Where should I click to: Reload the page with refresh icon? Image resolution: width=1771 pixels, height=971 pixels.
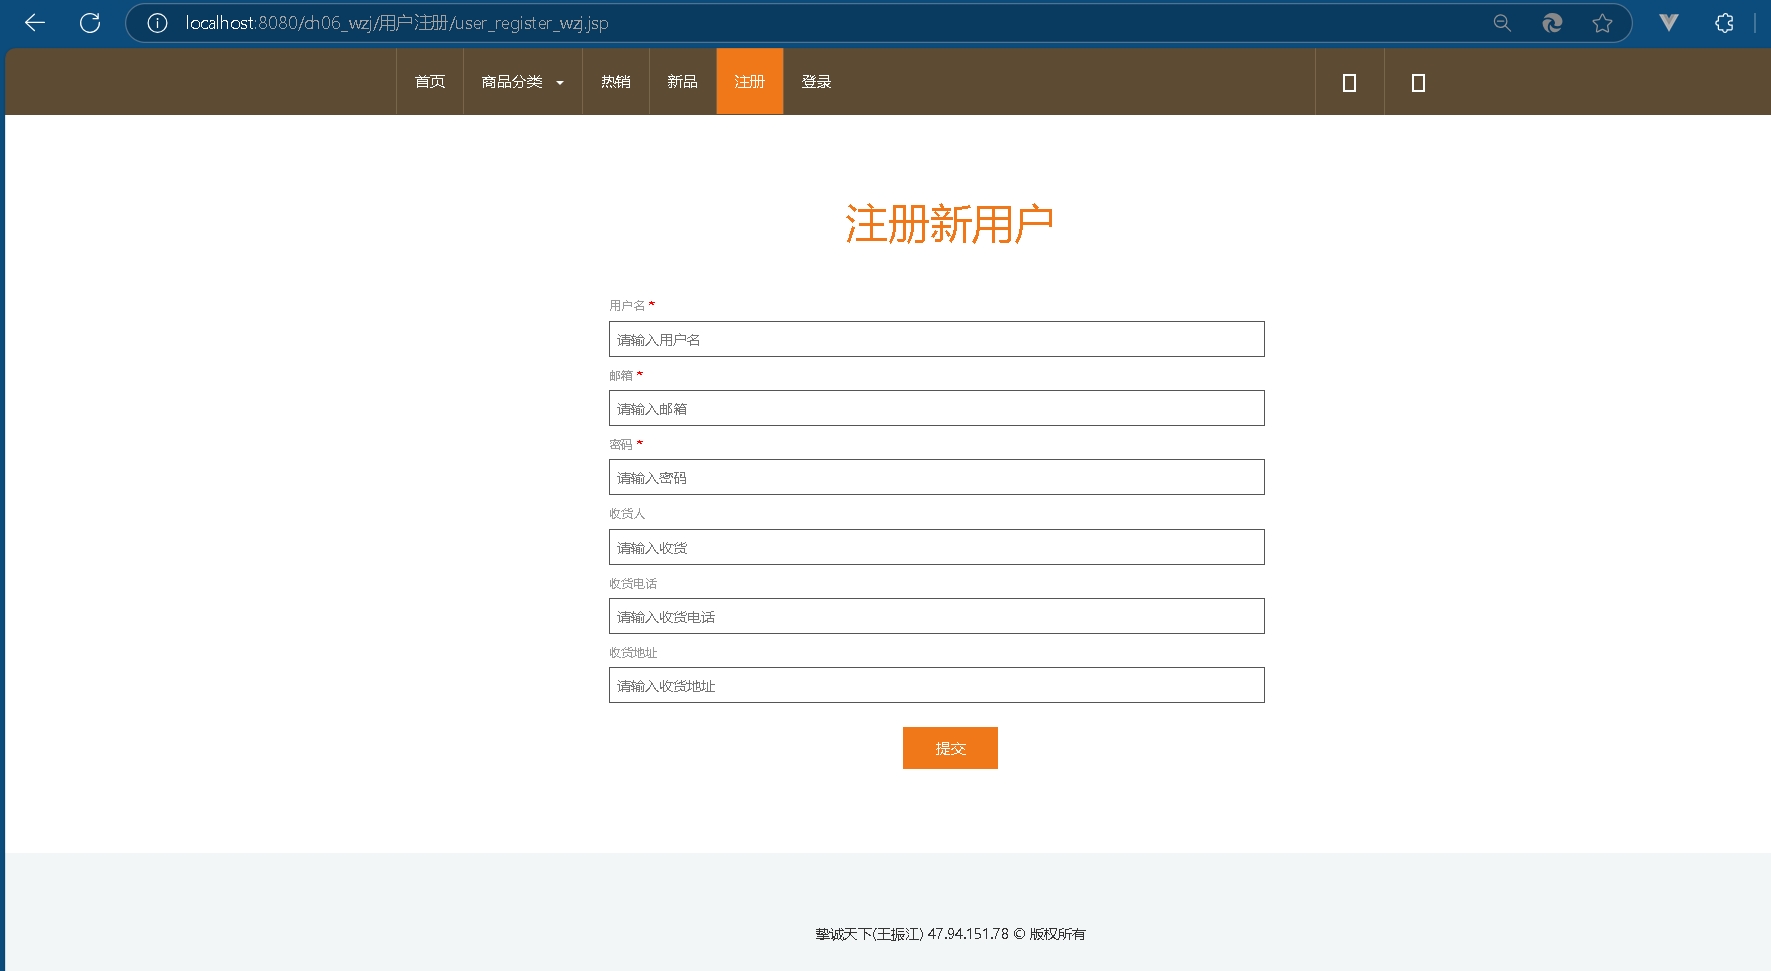(90, 23)
